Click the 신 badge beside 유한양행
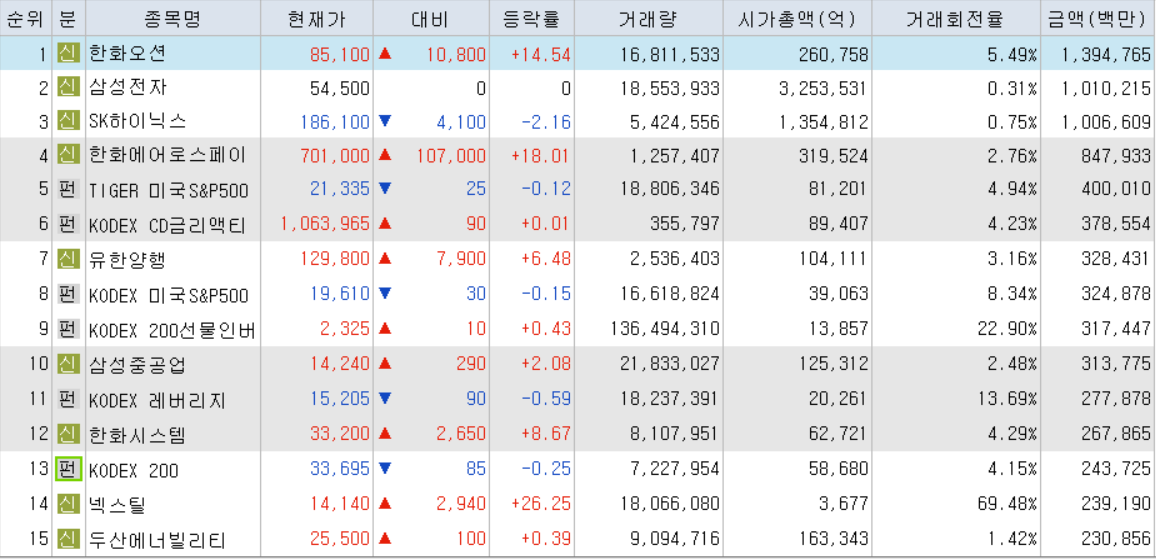 pyautogui.click(x=68, y=258)
